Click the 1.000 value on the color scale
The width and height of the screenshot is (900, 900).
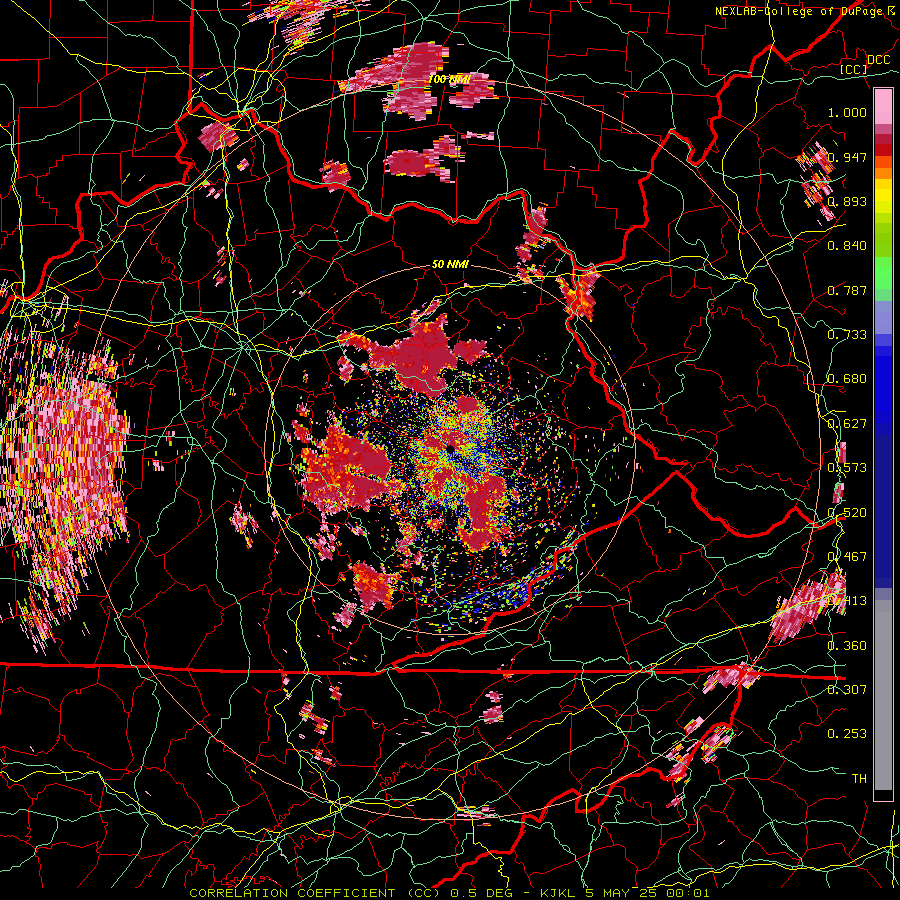pos(847,112)
